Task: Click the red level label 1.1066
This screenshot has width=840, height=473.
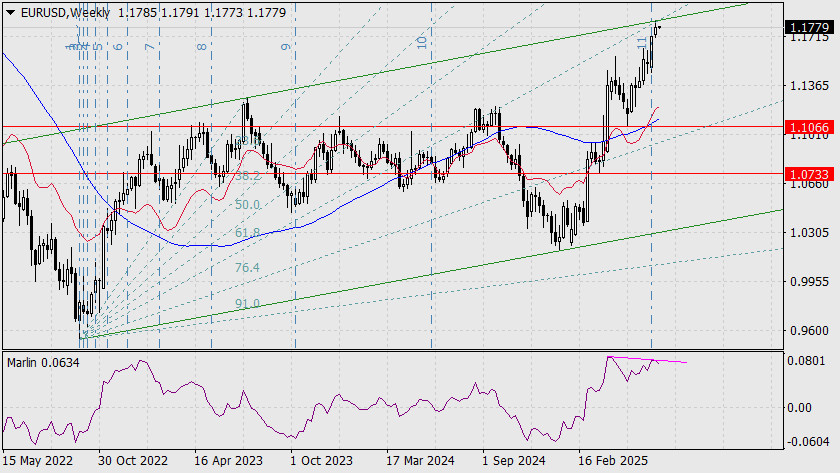Action: pyautogui.click(x=809, y=127)
